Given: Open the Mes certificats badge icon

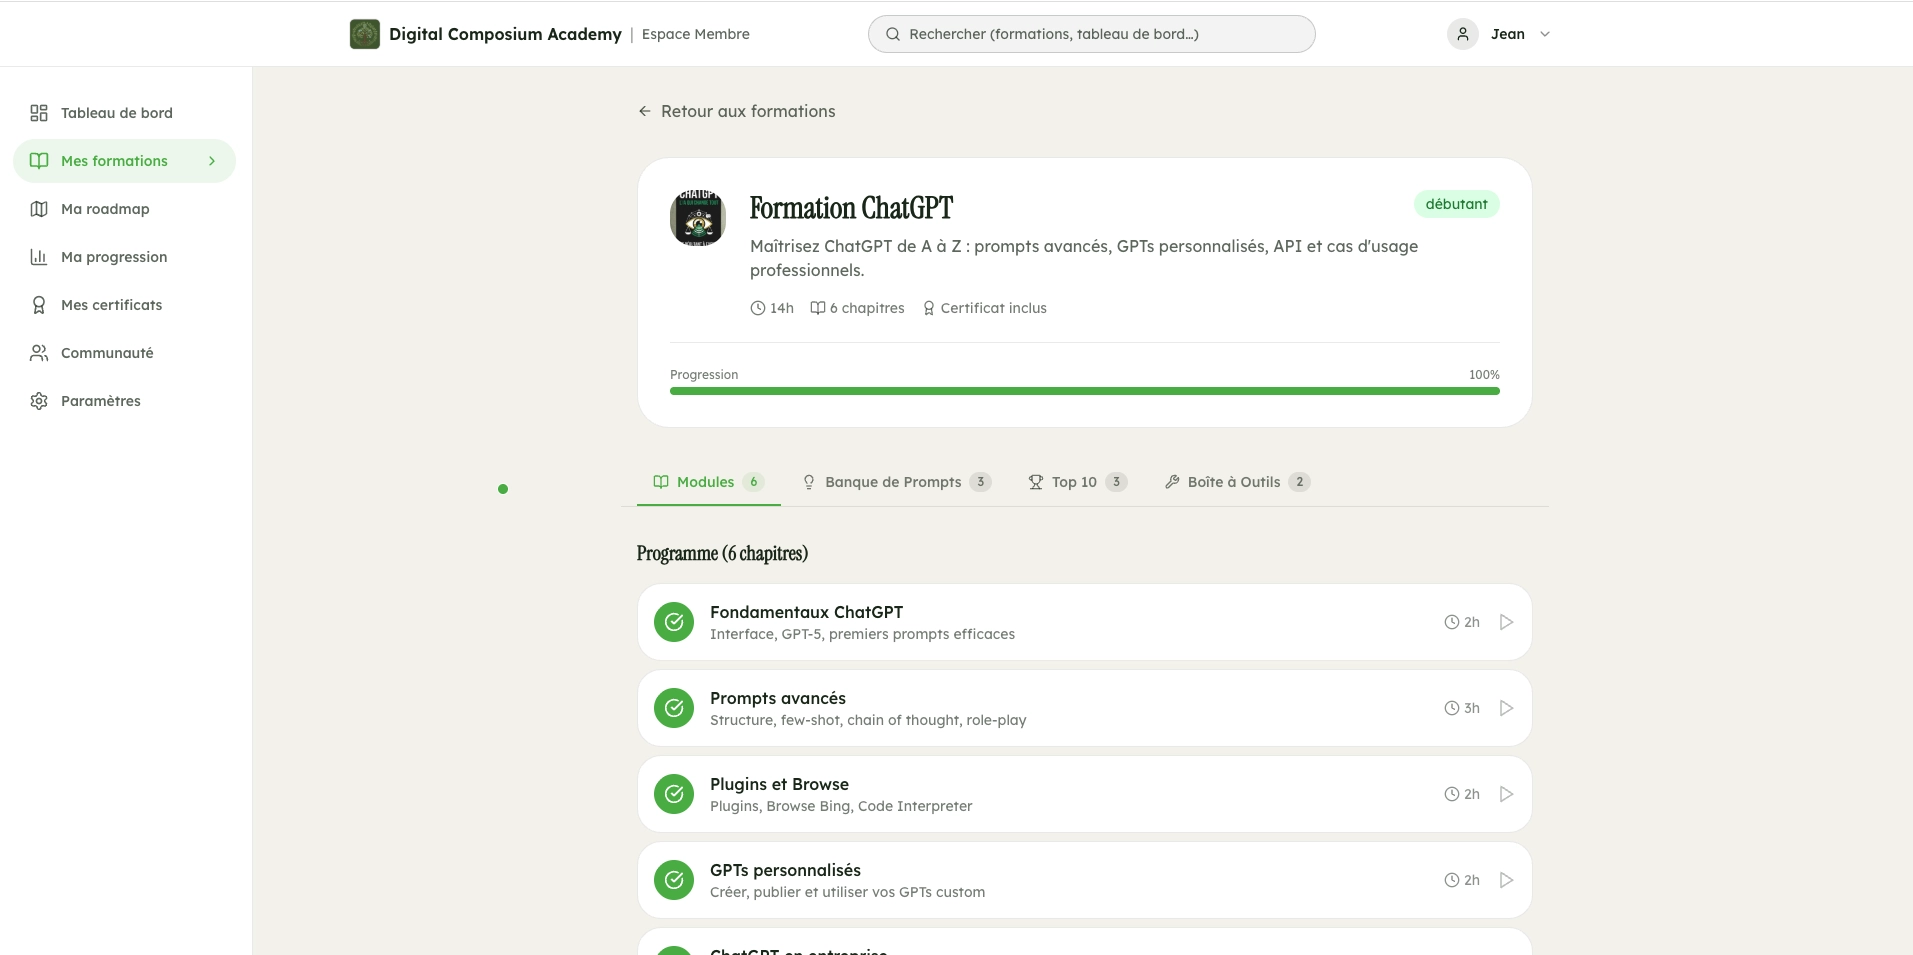Looking at the screenshot, I should coord(39,305).
